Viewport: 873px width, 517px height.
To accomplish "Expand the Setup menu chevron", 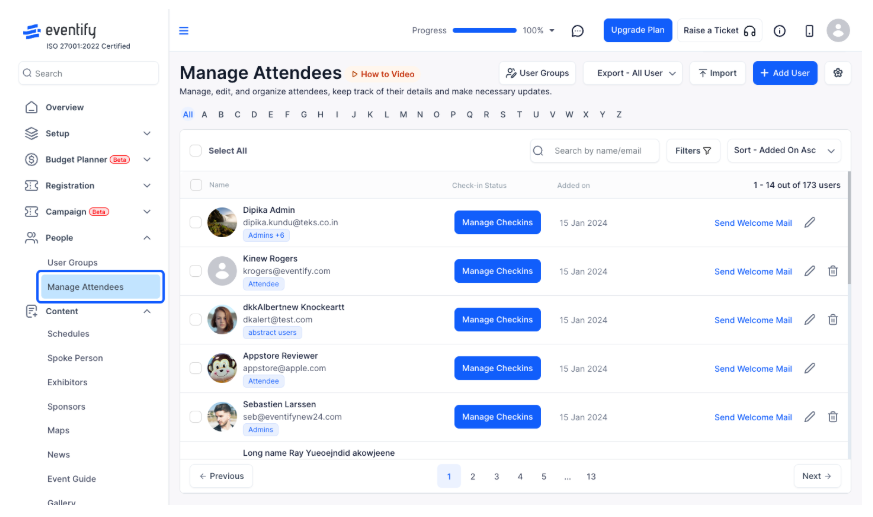I will pyautogui.click(x=147, y=133).
